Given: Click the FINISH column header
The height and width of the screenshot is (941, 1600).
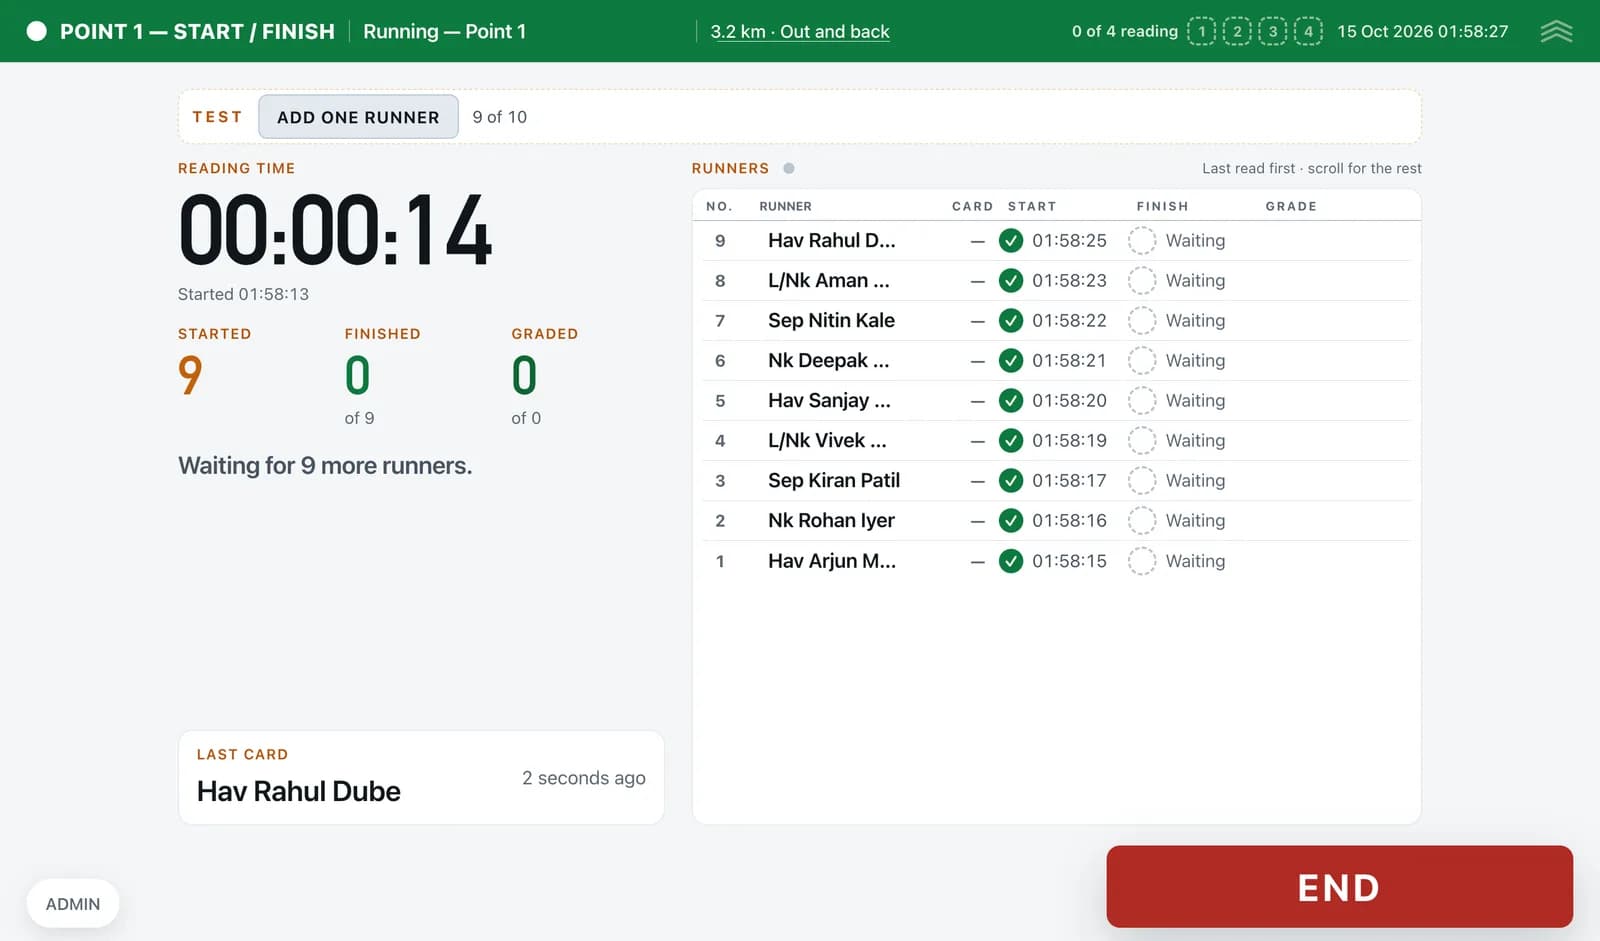Looking at the screenshot, I should tap(1162, 206).
